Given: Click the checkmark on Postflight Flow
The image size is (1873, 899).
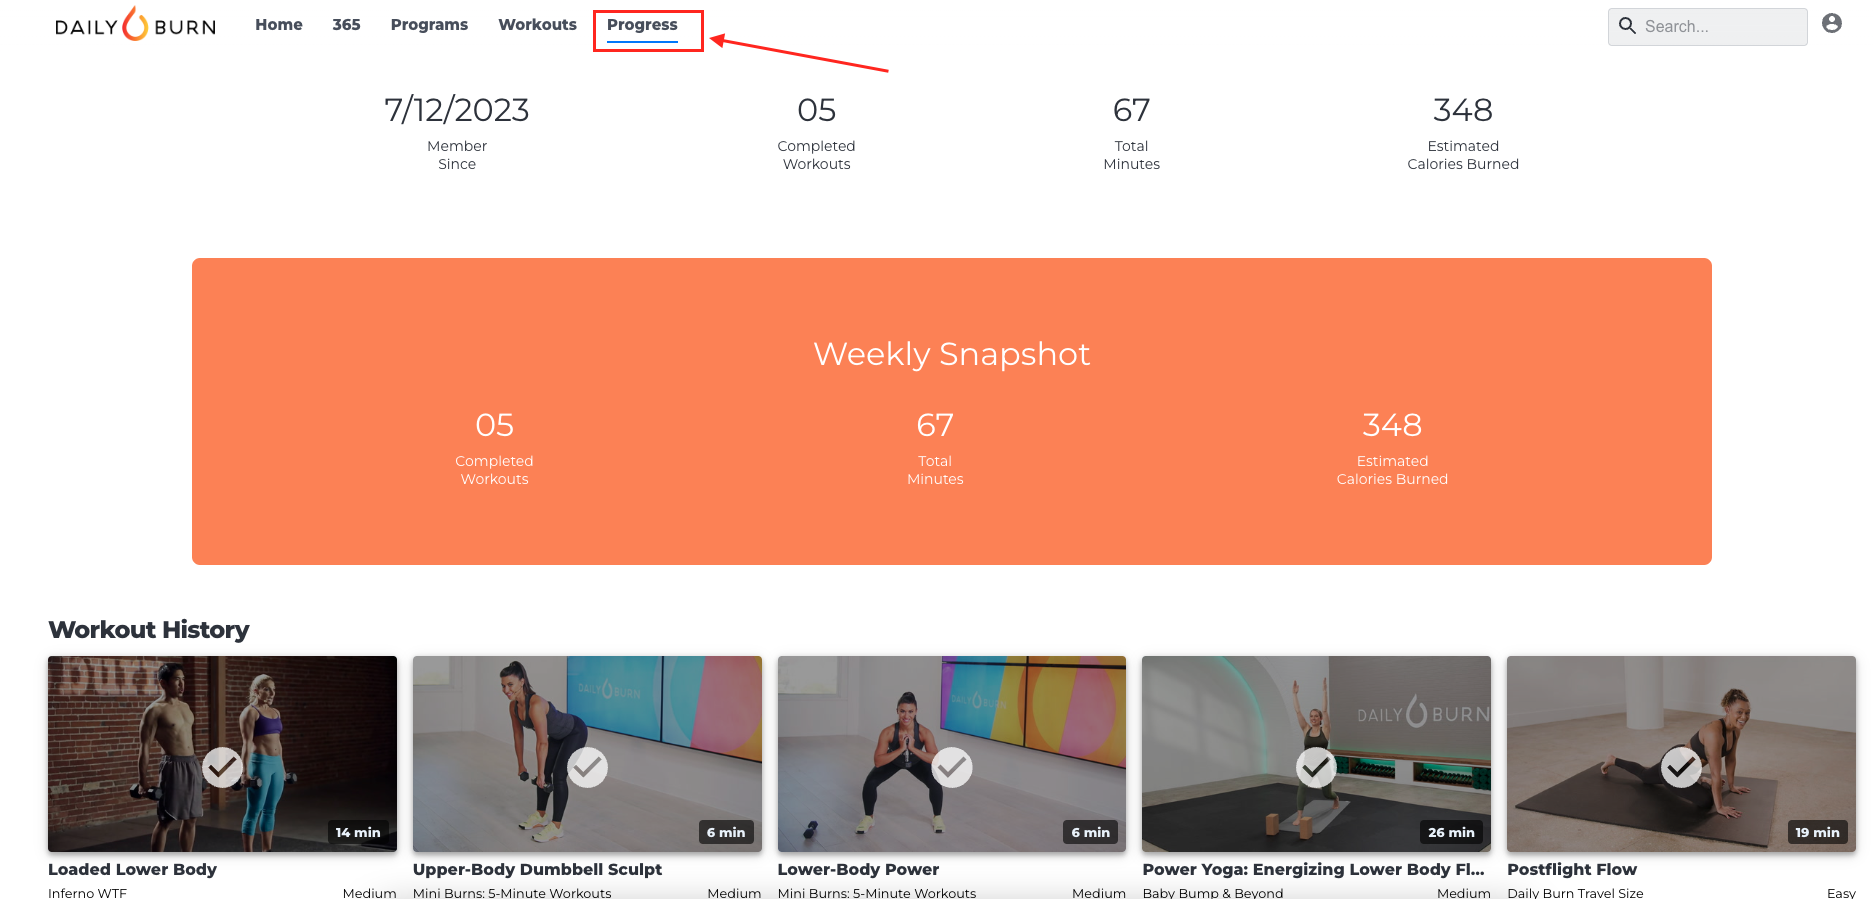Looking at the screenshot, I should pos(1681,767).
